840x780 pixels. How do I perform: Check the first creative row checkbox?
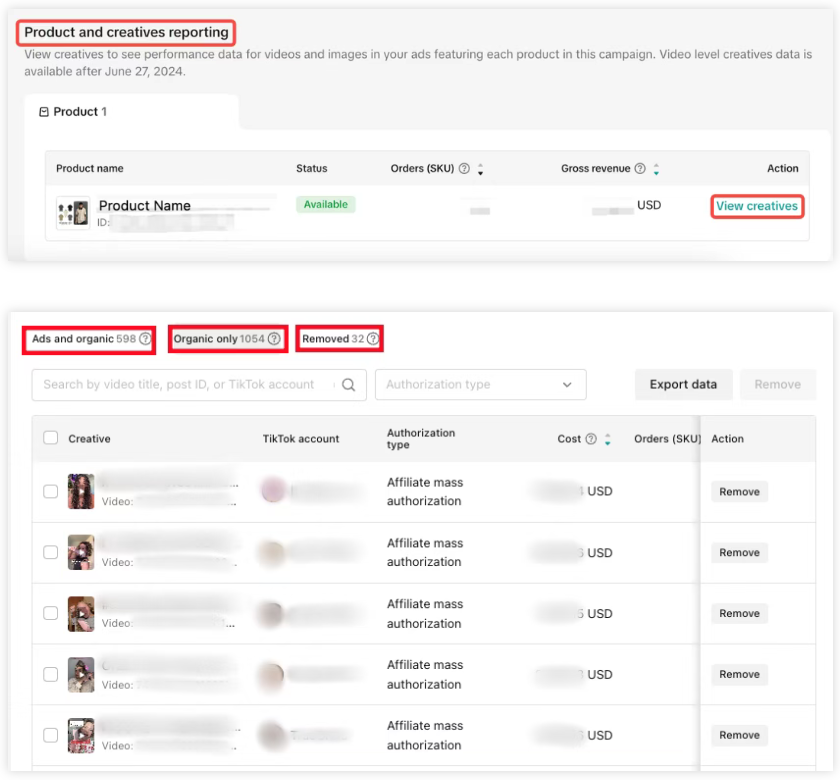click(51, 492)
